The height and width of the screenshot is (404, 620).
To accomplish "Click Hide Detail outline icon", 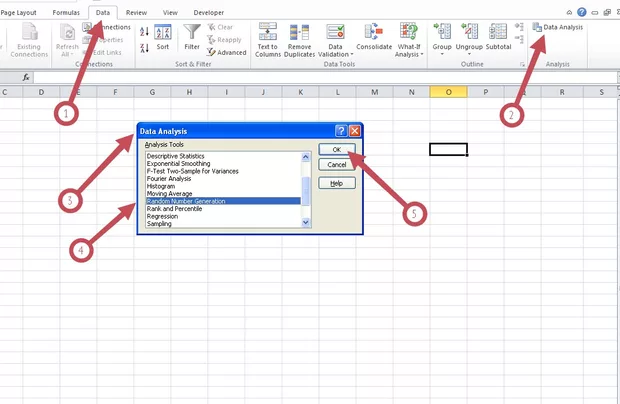I will [x=519, y=39].
